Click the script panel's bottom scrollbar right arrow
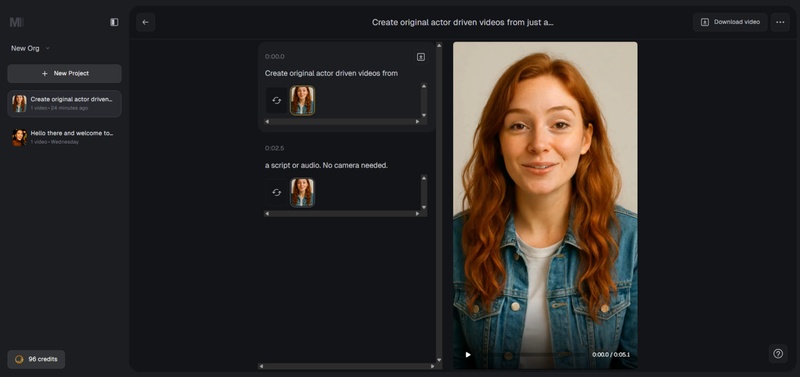 point(433,366)
